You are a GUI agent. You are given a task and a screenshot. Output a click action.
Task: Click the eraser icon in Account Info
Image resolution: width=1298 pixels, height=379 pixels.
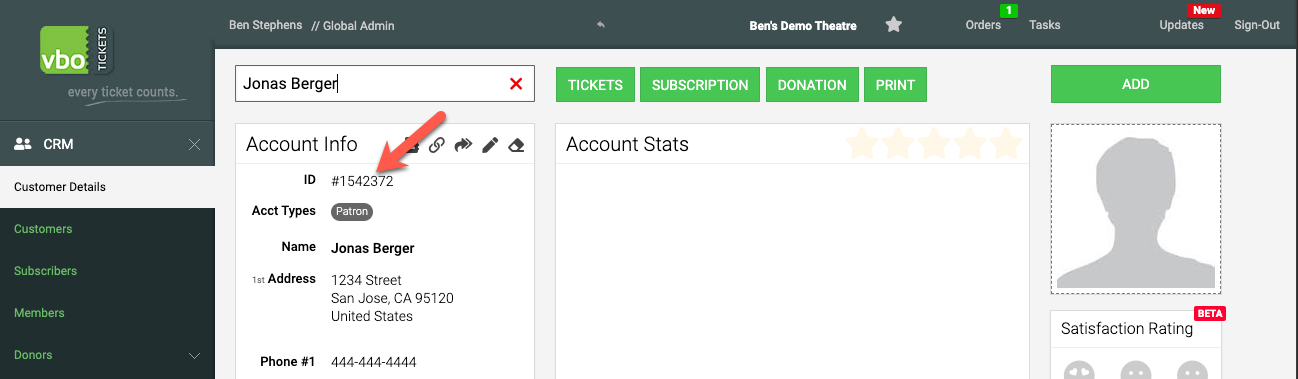click(516, 145)
